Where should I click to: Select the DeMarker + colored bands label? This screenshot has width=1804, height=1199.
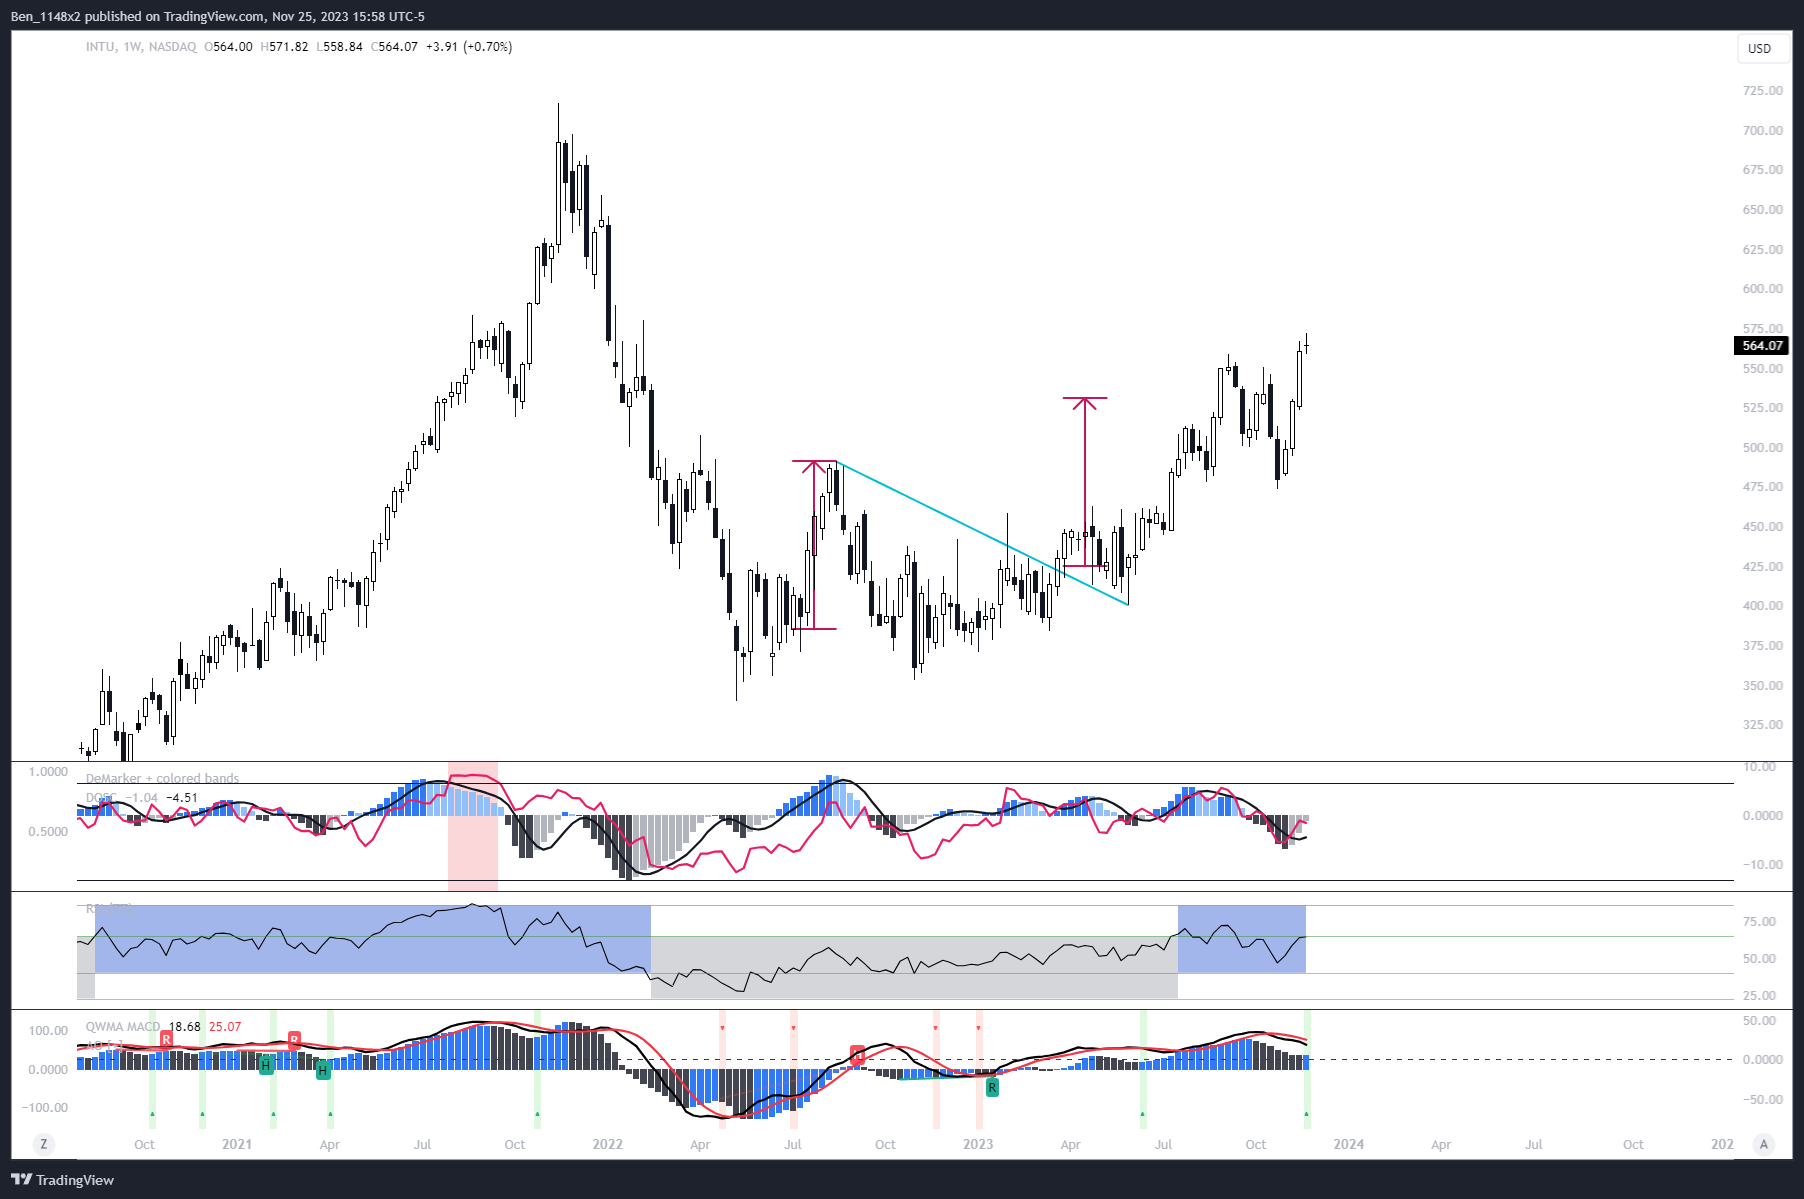tap(162, 778)
